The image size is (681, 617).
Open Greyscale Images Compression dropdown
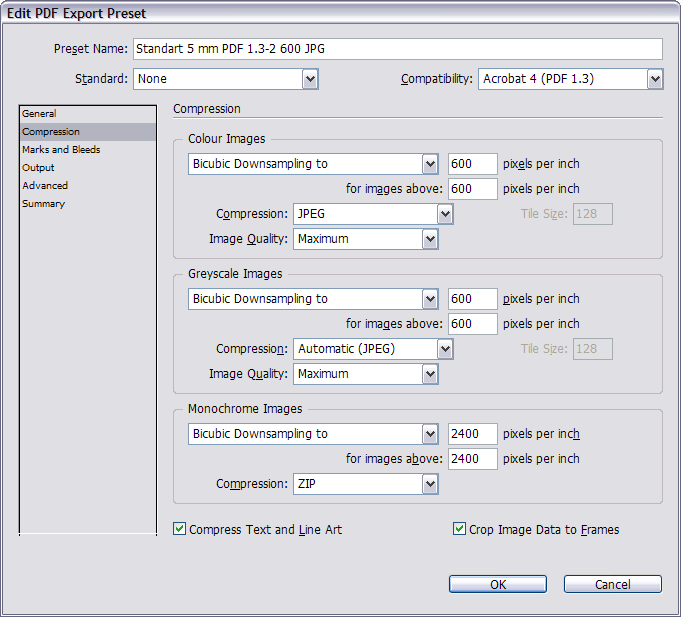click(373, 349)
